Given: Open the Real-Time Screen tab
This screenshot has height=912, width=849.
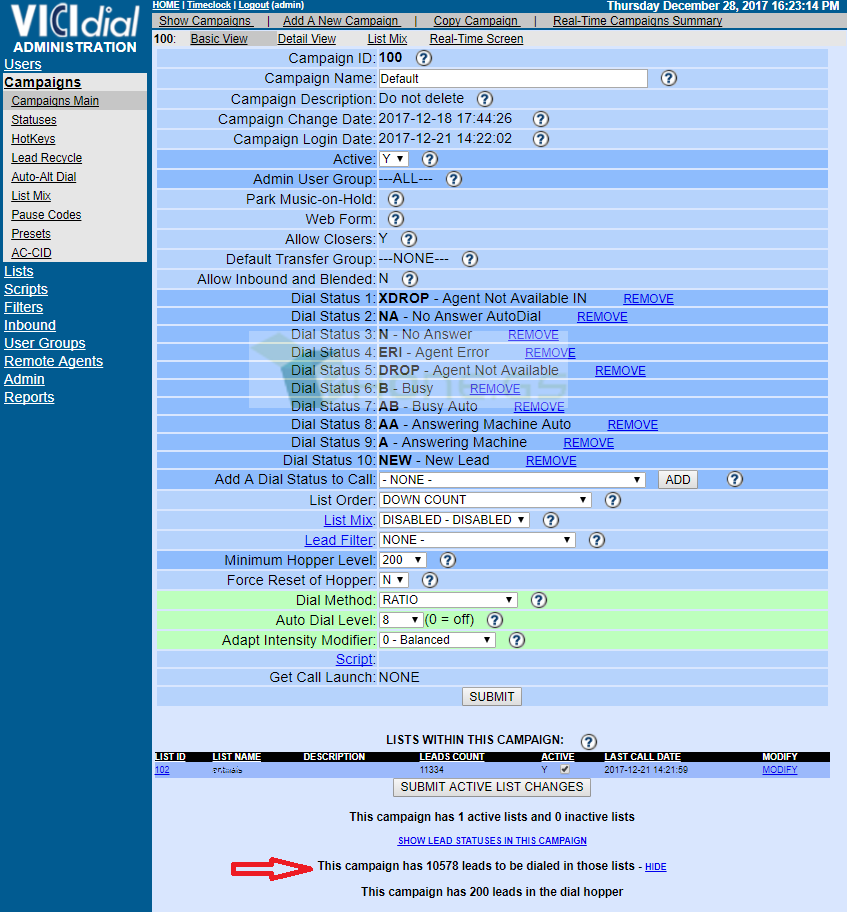Looking at the screenshot, I should (476, 39).
